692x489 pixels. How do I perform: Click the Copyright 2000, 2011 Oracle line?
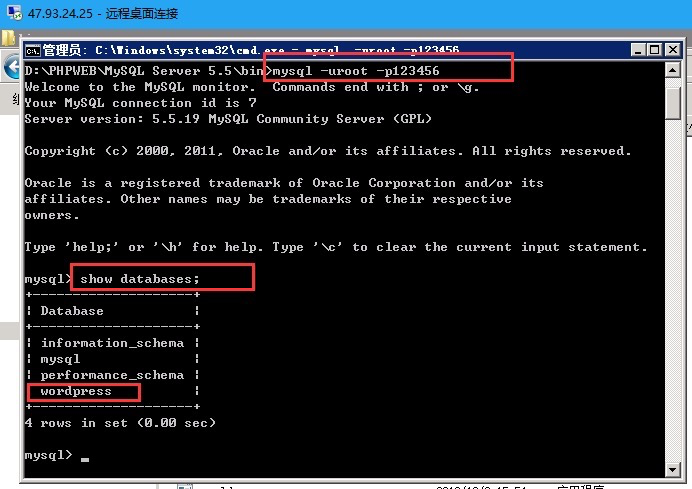pyautogui.click(x=328, y=151)
